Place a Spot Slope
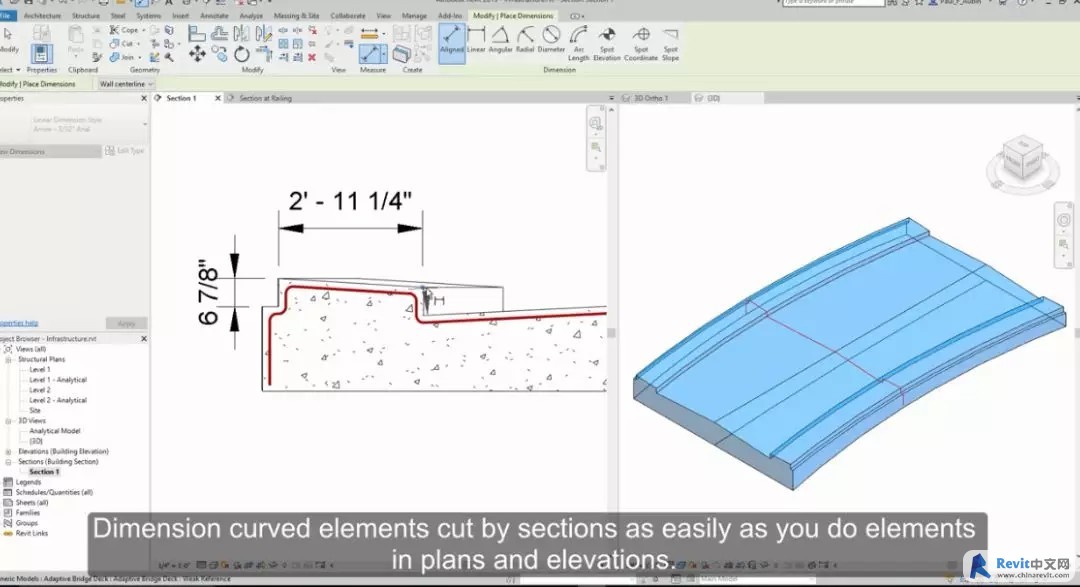The width and height of the screenshot is (1080, 587). tap(670, 43)
